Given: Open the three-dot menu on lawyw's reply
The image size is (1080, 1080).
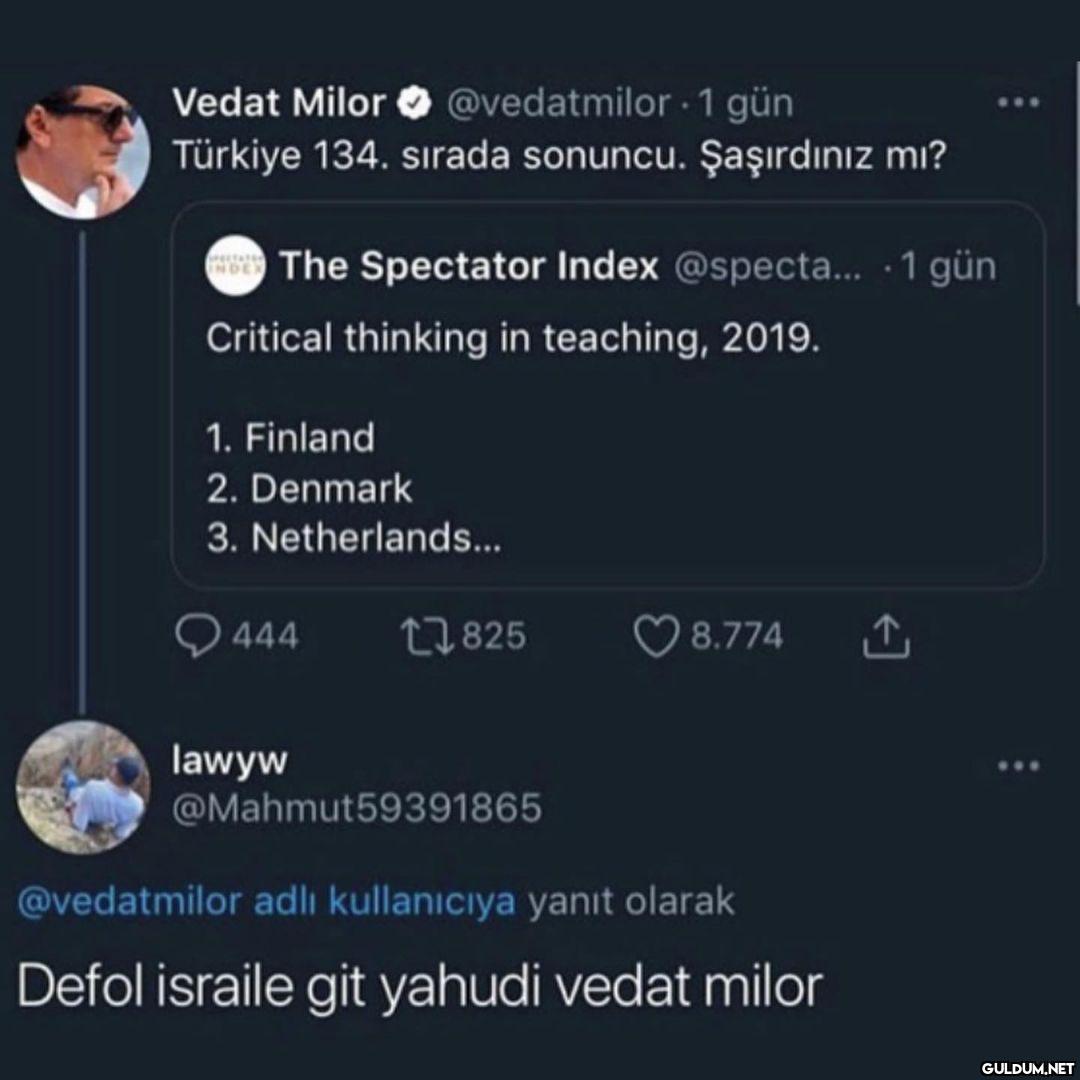Looking at the screenshot, I should [x=1020, y=767].
